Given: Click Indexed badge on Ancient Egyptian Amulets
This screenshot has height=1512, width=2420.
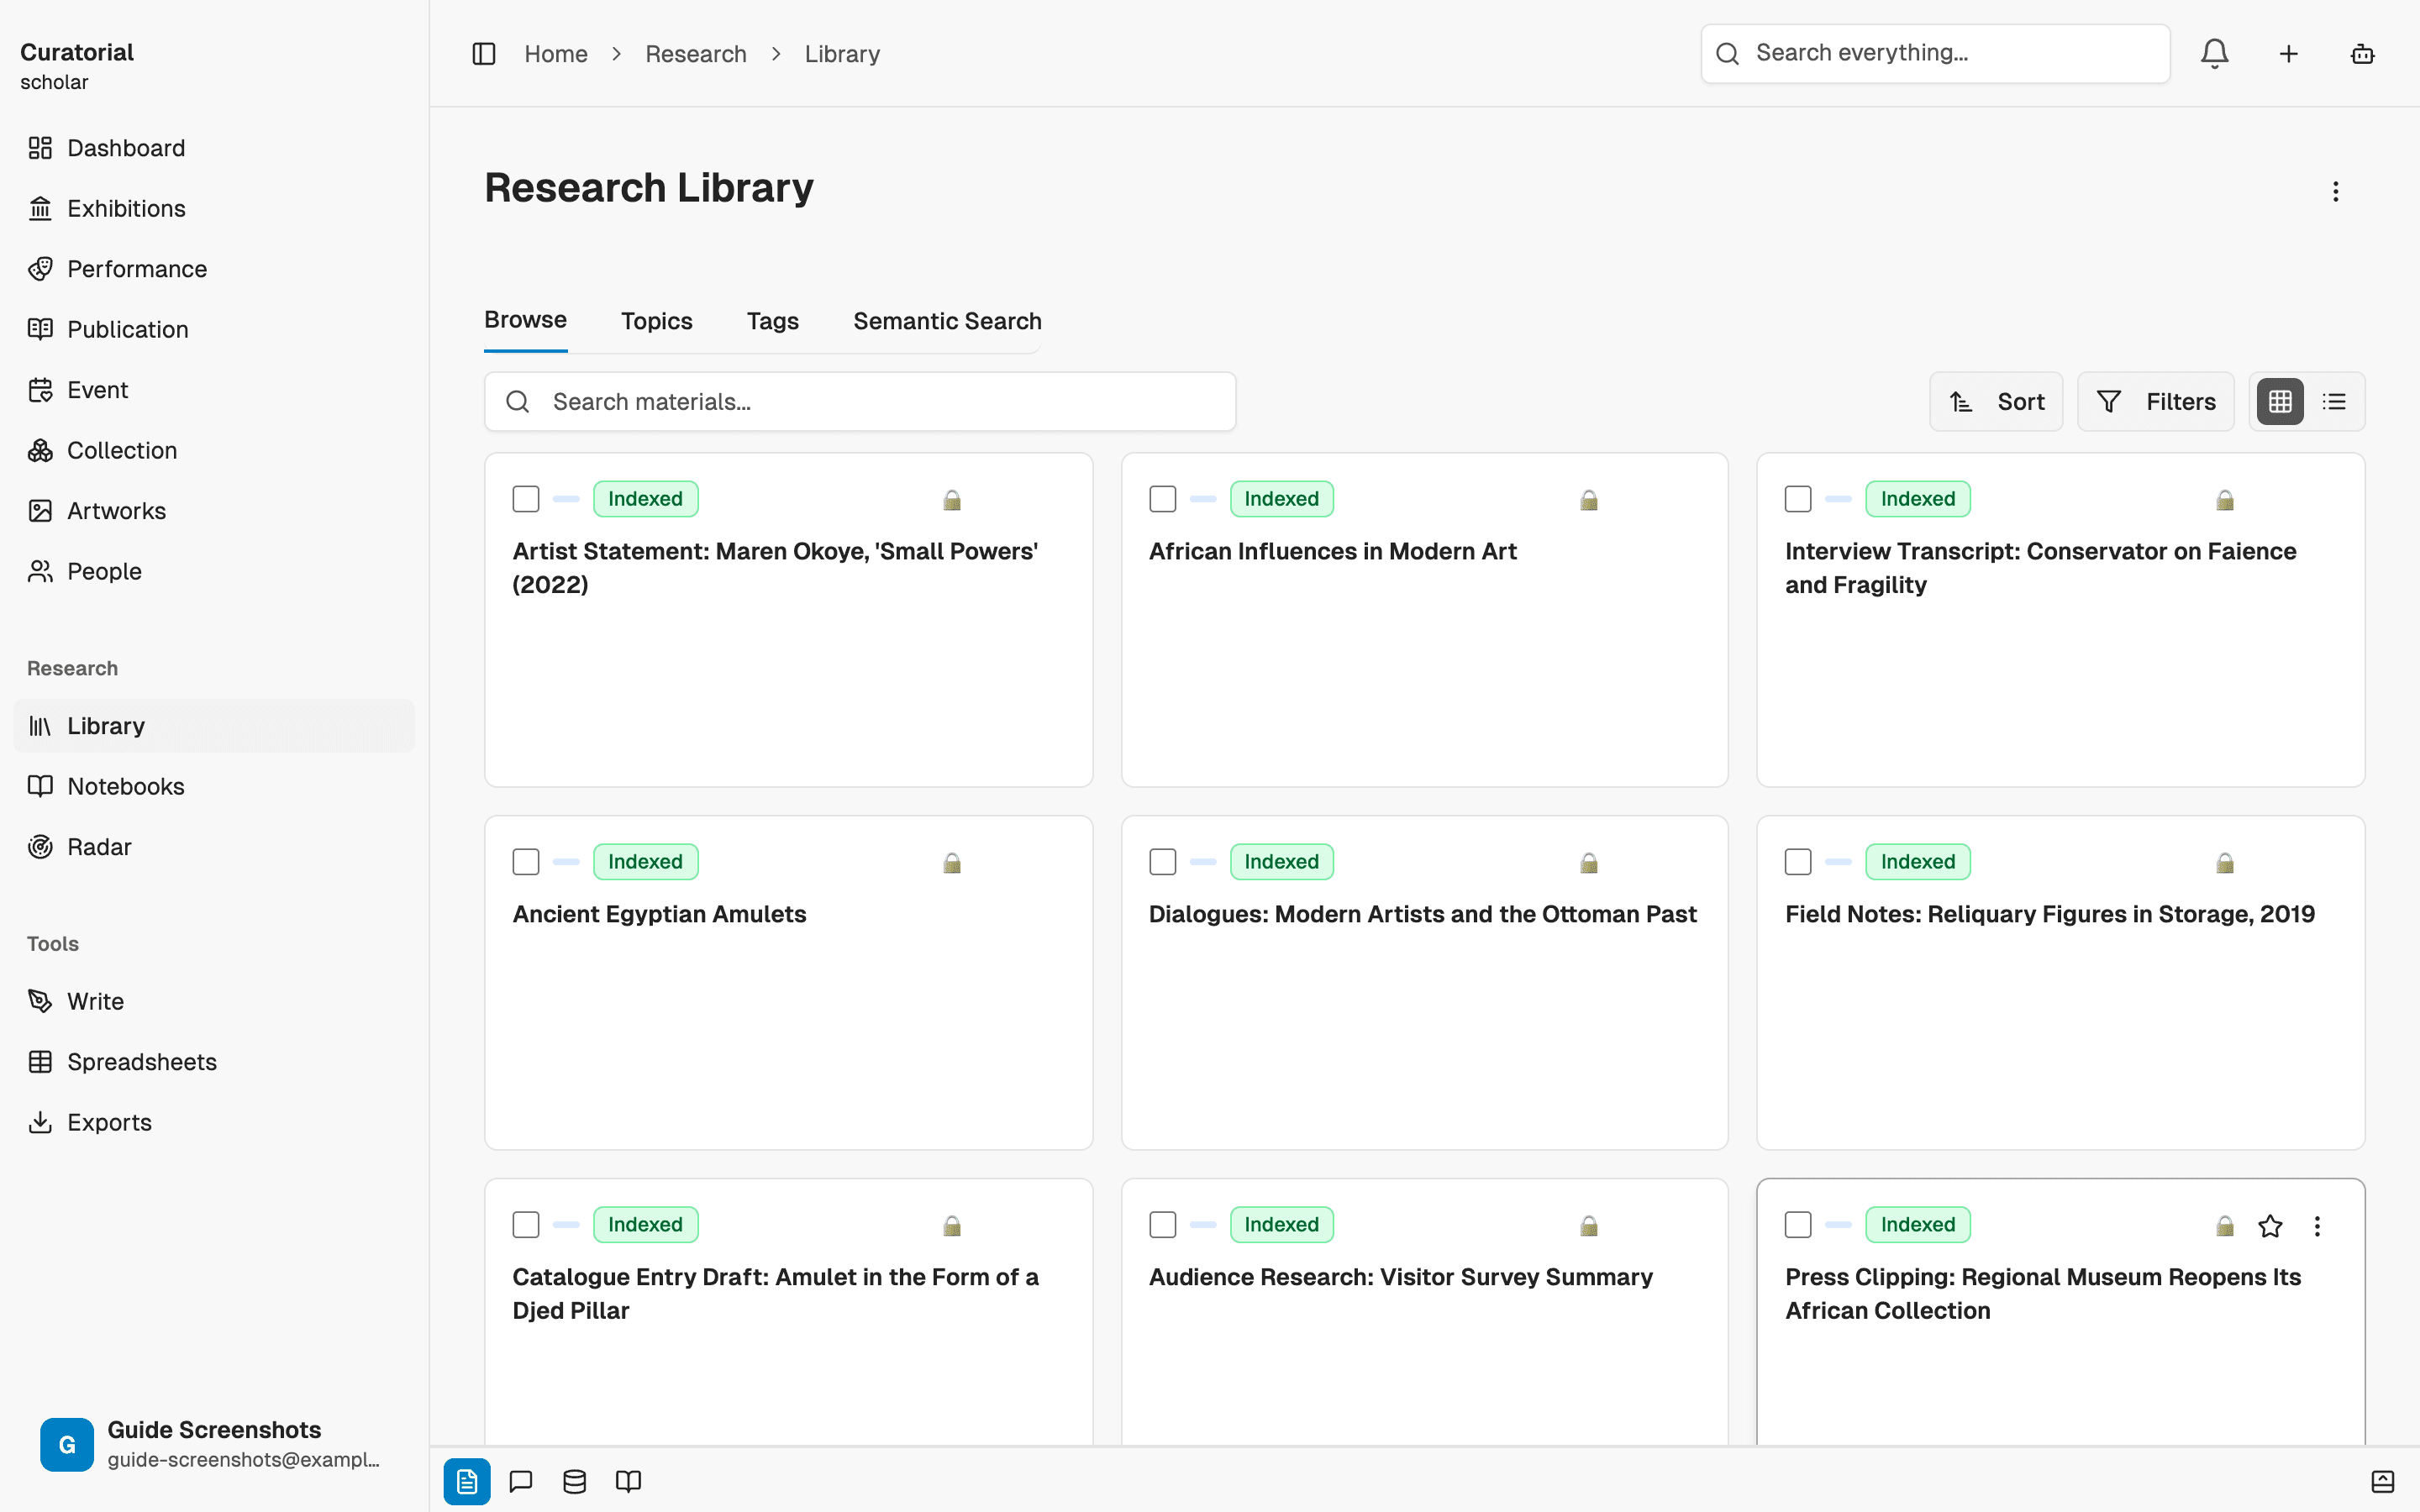Looking at the screenshot, I should 645,862.
